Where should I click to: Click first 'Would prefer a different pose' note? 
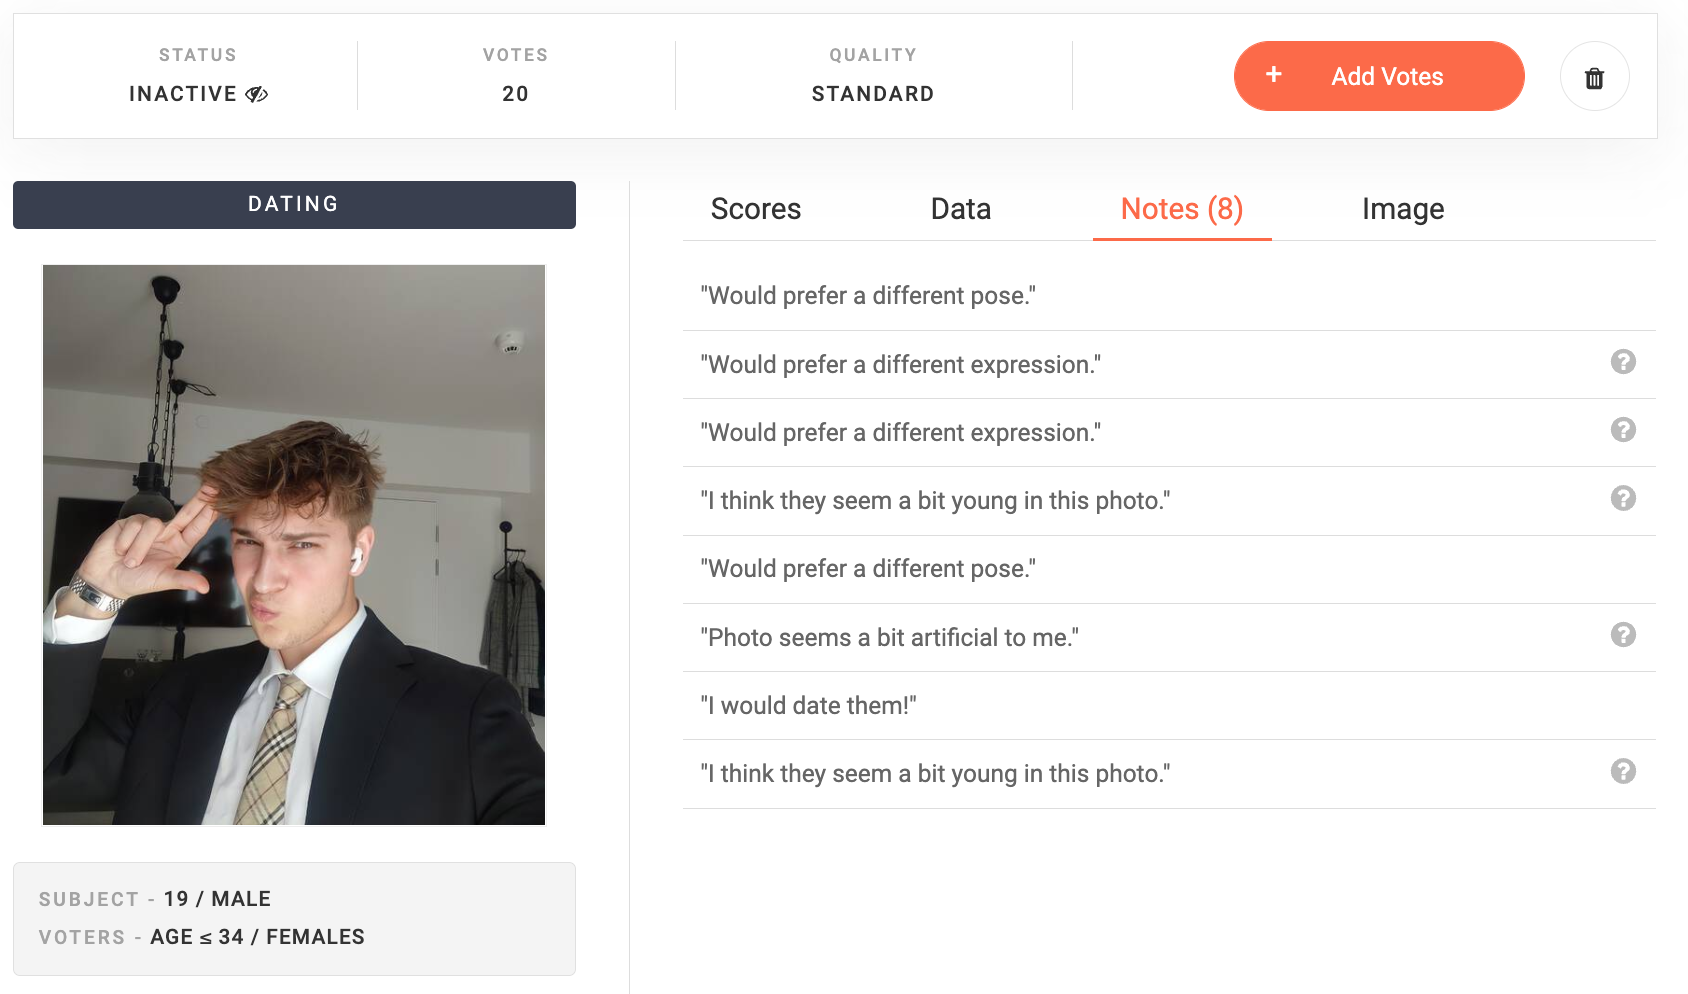pyautogui.click(x=868, y=296)
